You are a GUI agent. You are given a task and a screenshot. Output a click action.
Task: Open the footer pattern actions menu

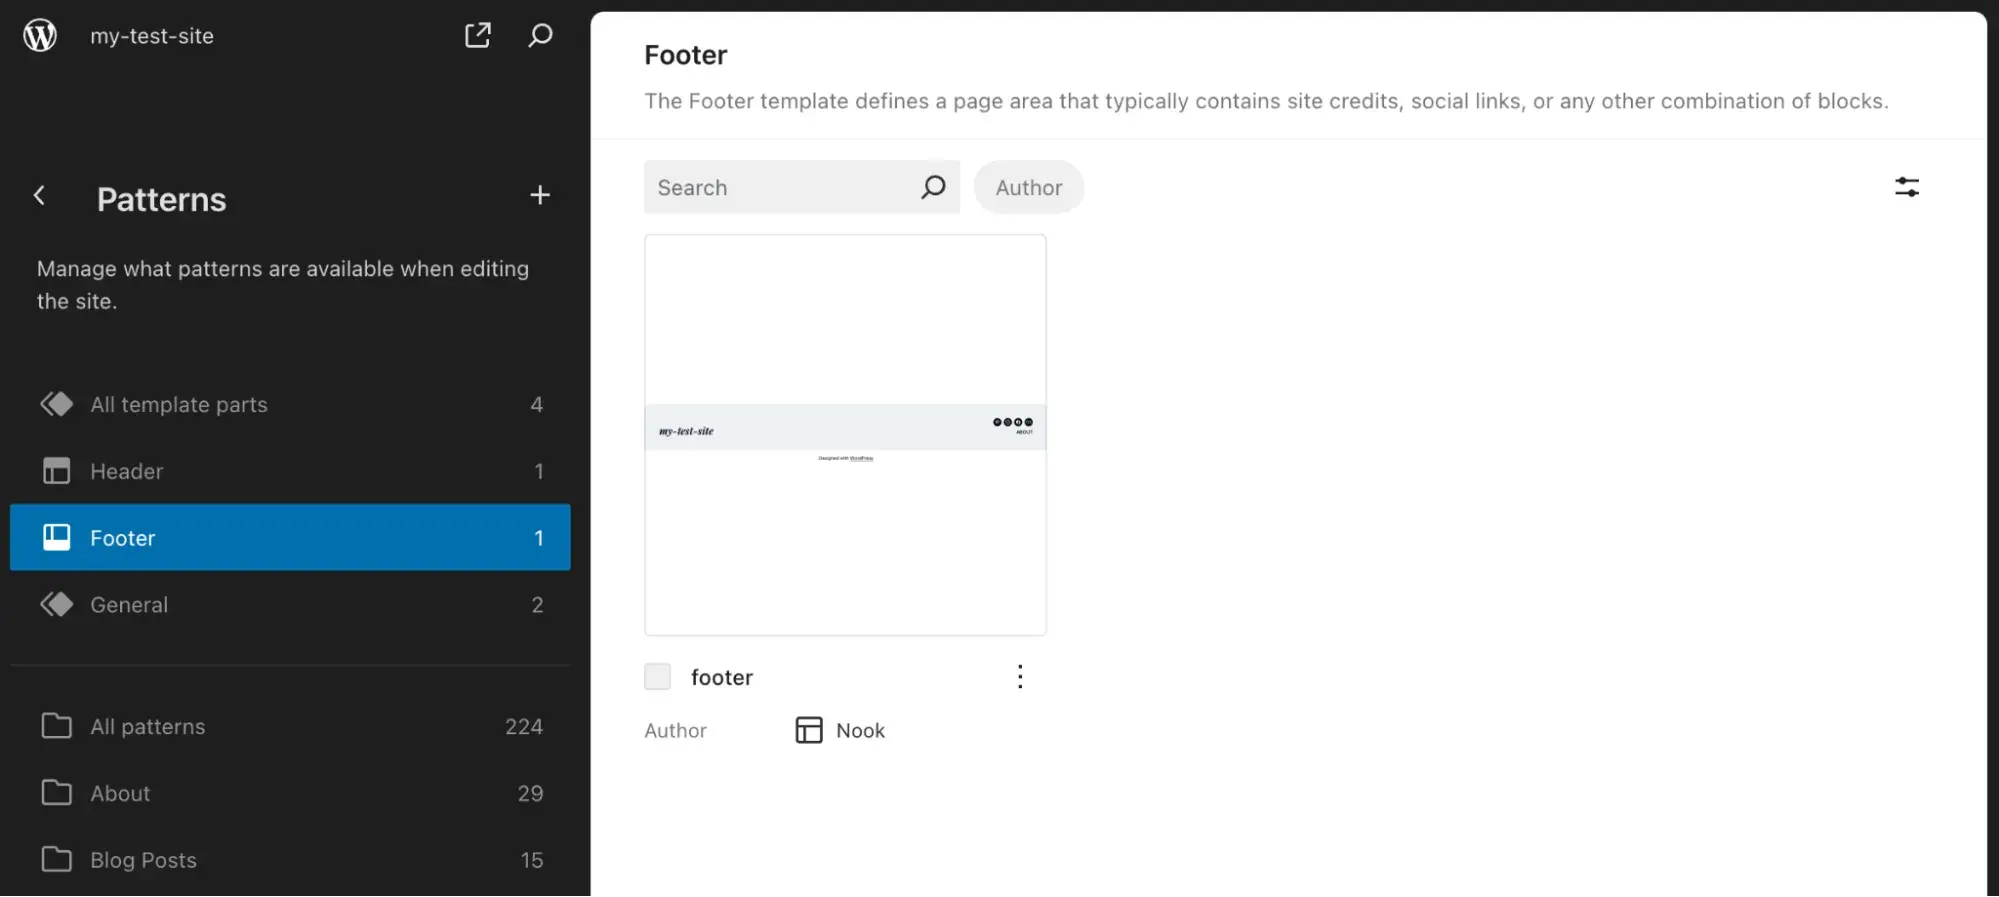[1020, 676]
